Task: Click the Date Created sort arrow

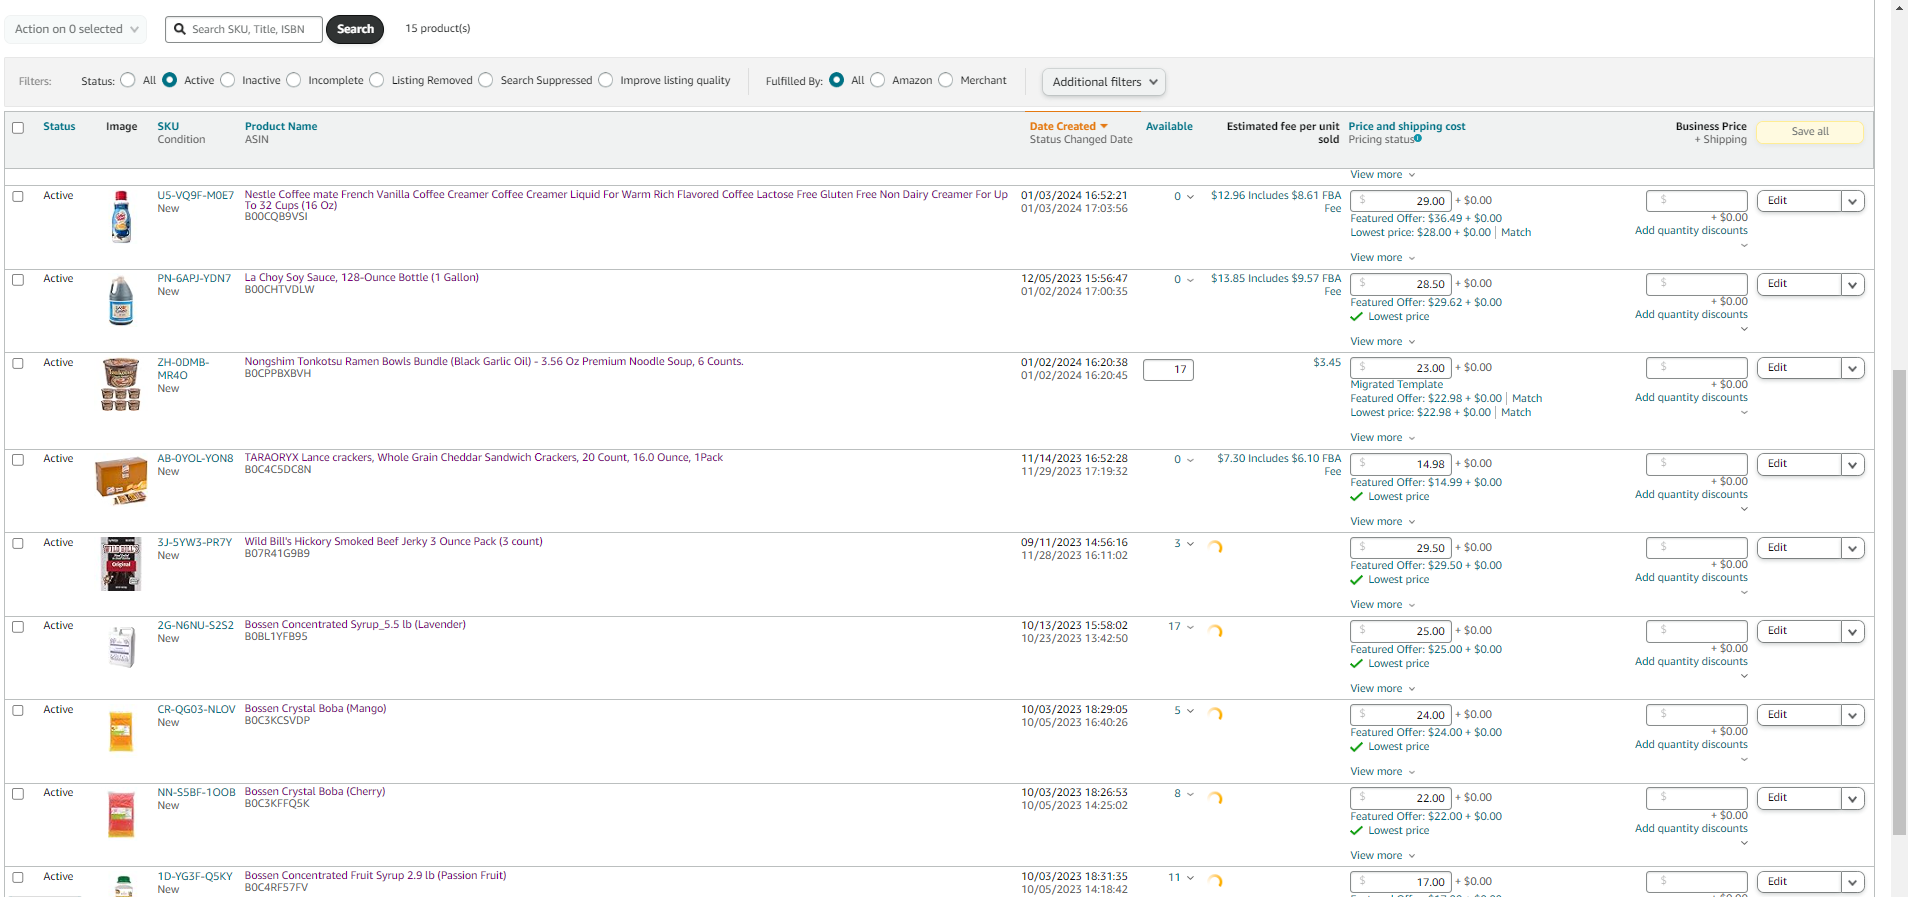Action: [x=1104, y=126]
